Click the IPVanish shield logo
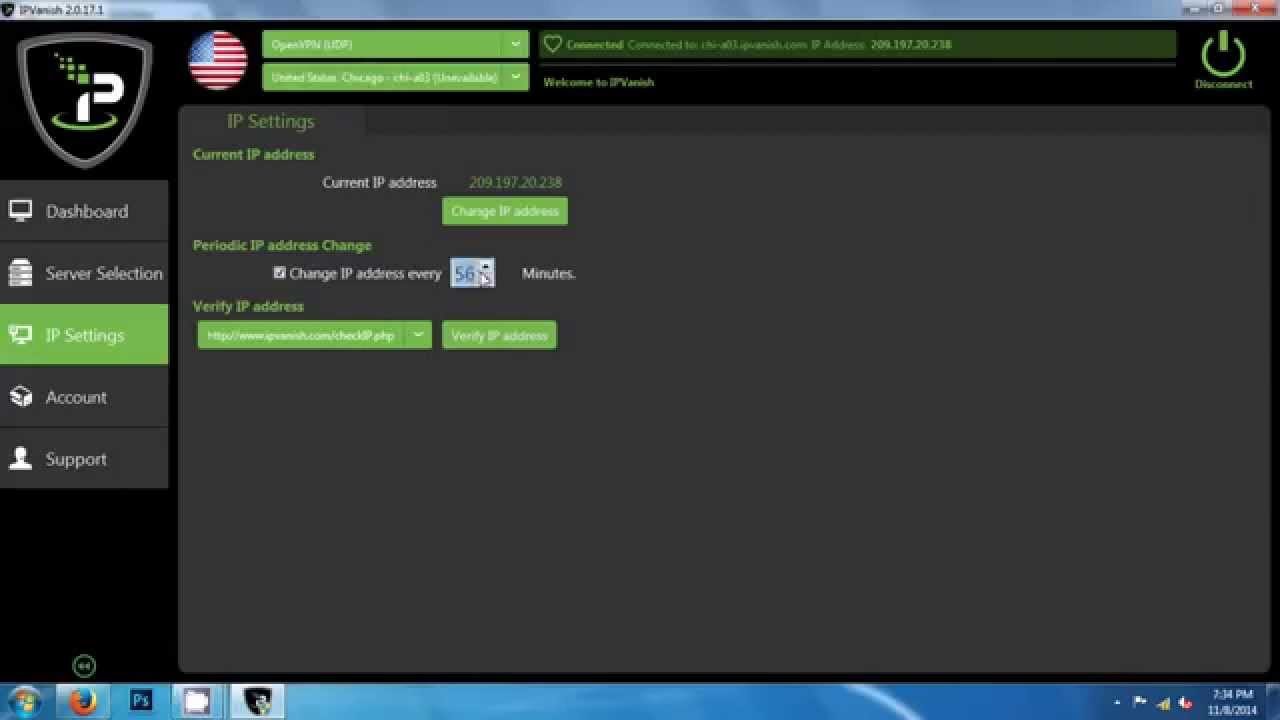Screen dimensions: 1280x720 85,100
